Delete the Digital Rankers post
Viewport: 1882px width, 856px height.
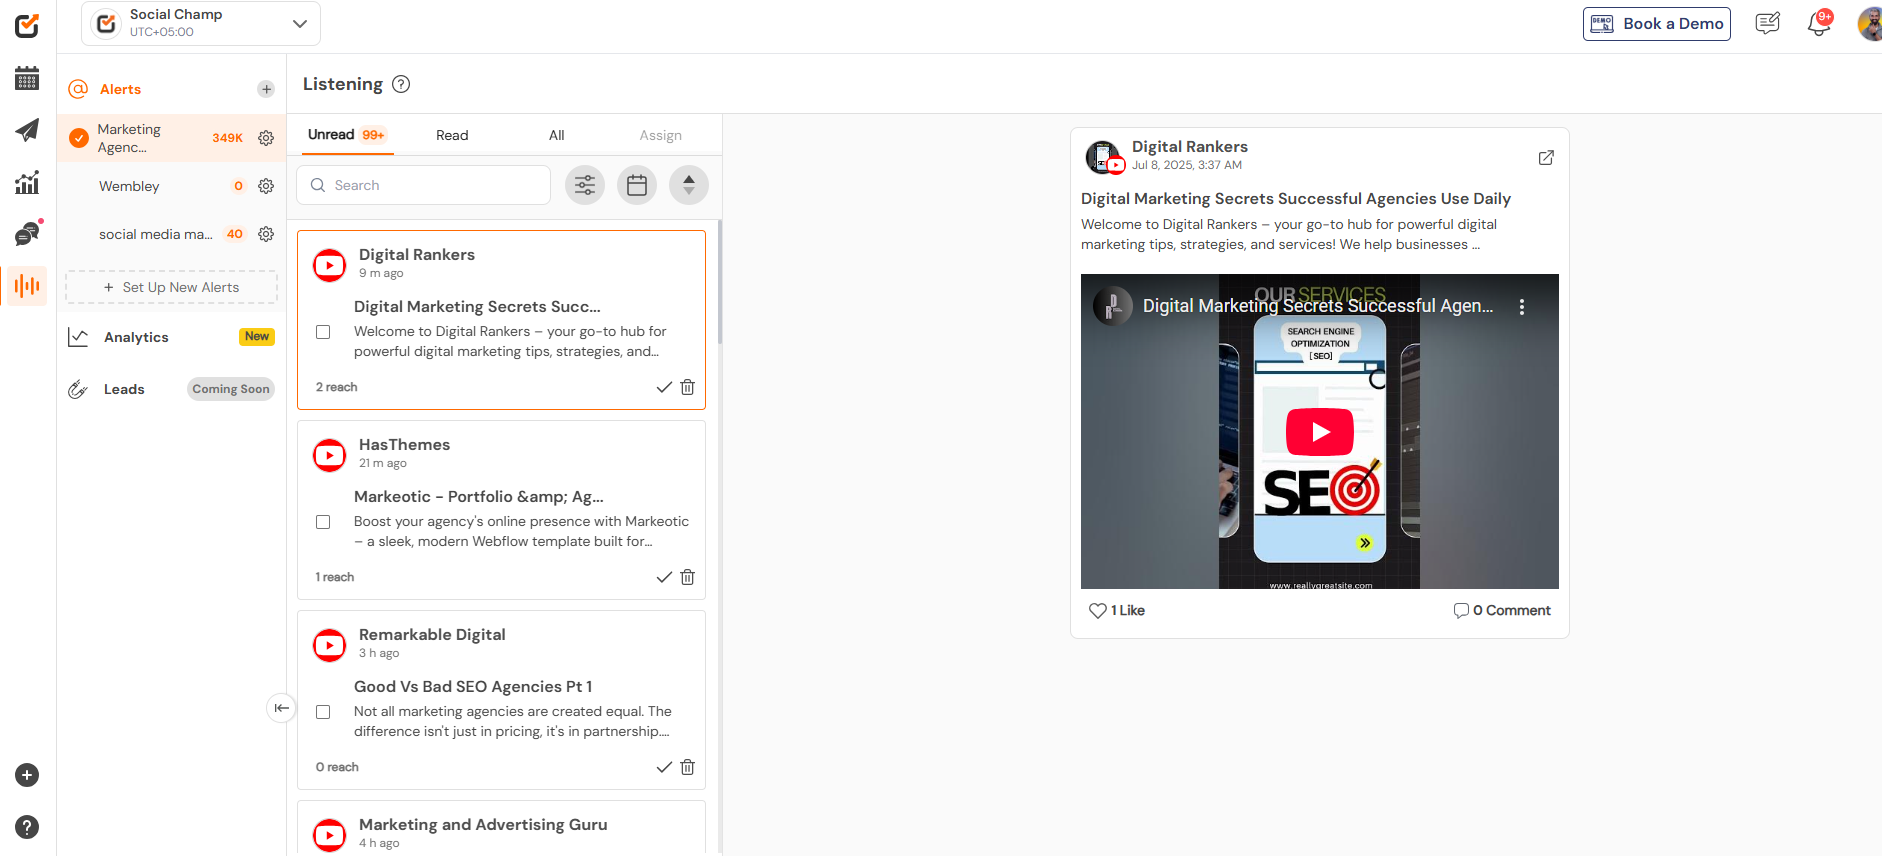(688, 387)
